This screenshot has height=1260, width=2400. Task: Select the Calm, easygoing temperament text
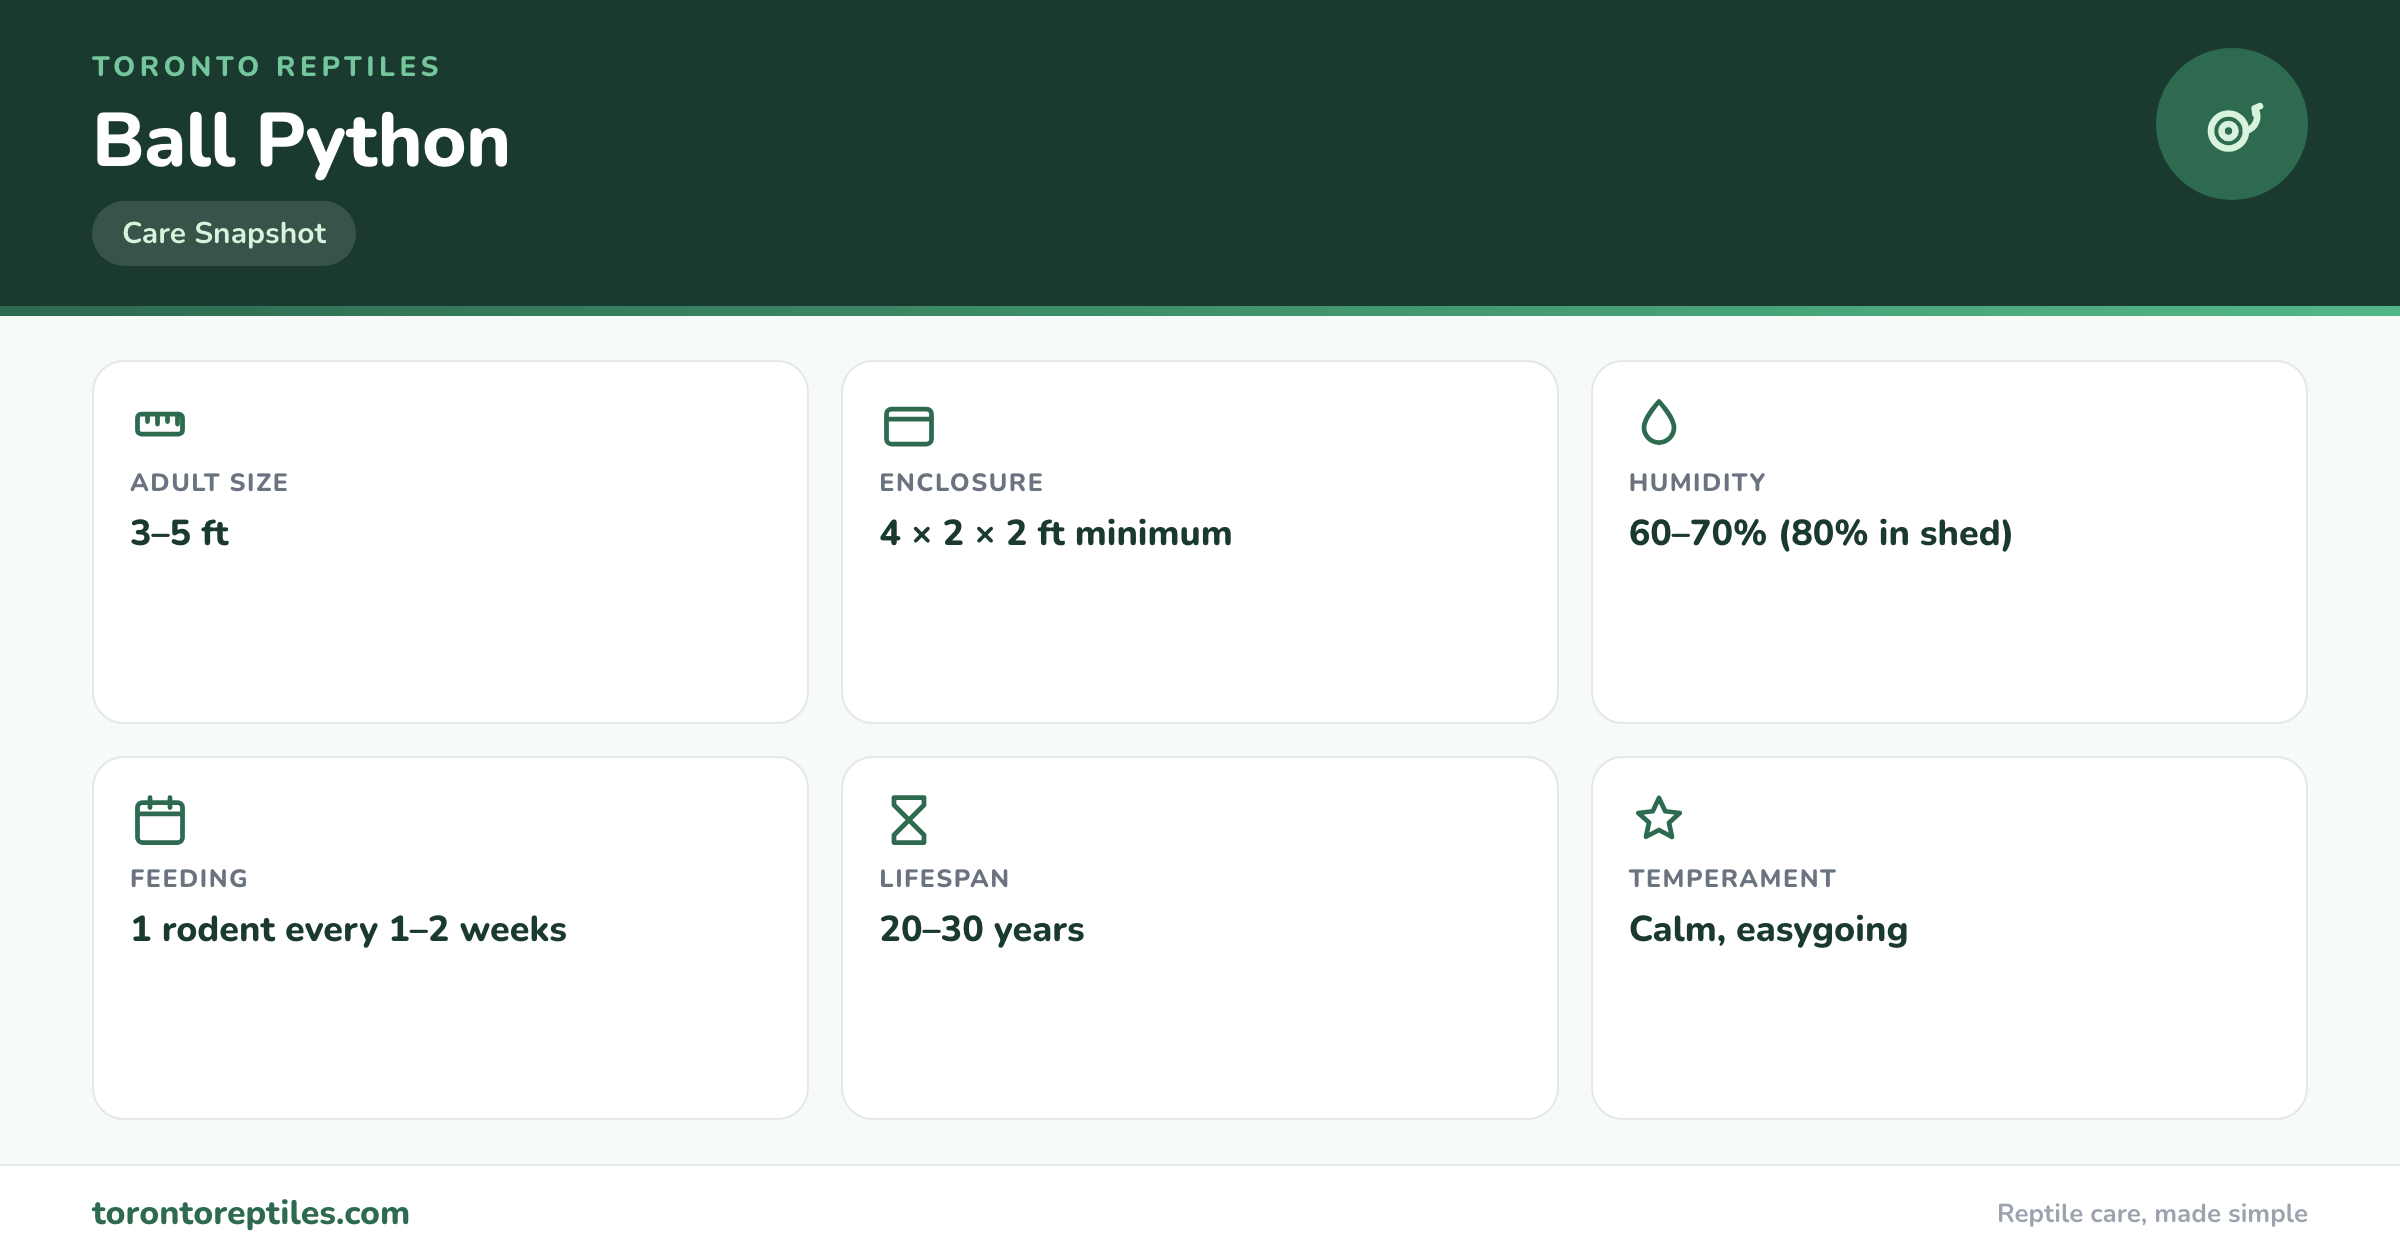(1768, 929)
